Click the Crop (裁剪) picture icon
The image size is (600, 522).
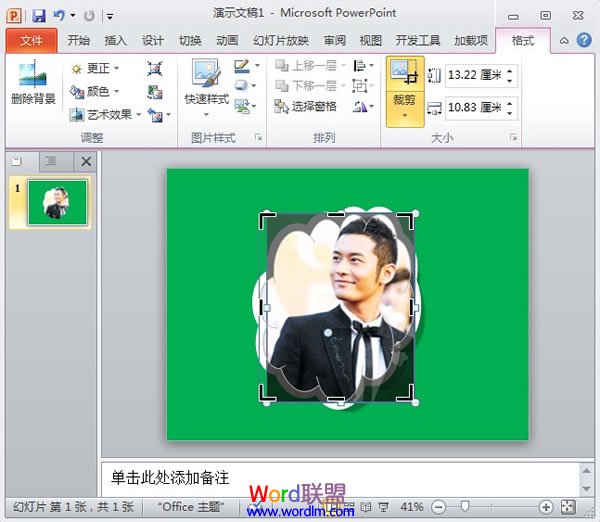click(x=404, y=73)
